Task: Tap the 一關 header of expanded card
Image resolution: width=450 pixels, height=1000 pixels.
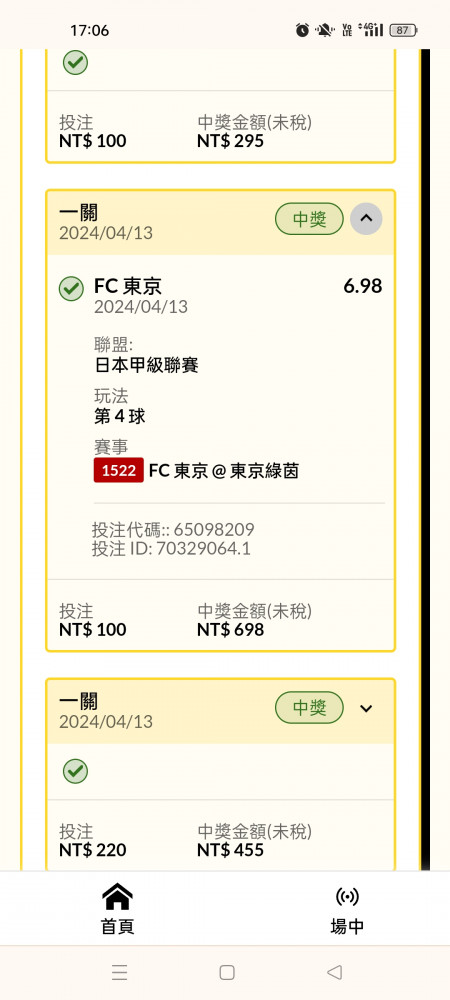Action: (x=78, y=213)
